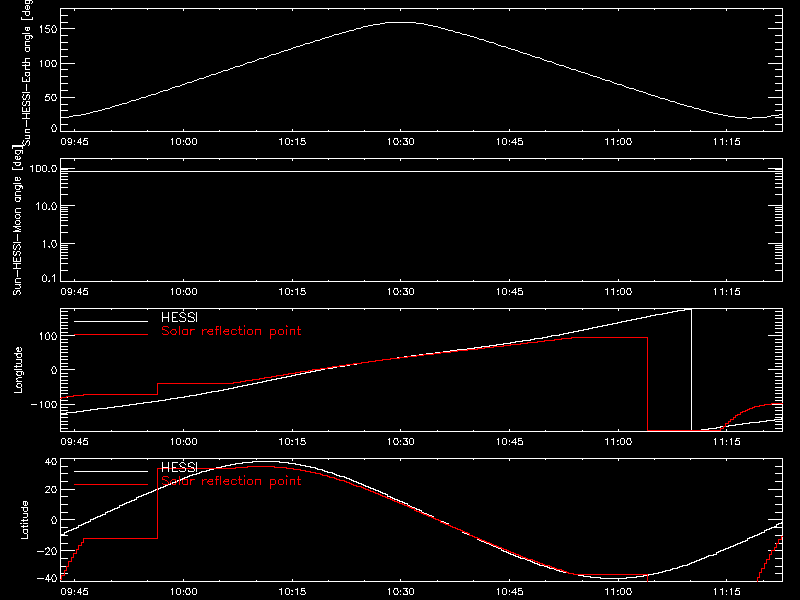Viewport: 800px width, 600px height.
Task: Select Solar reflection point legend in Latitude plot
Action: coord(231,481)
